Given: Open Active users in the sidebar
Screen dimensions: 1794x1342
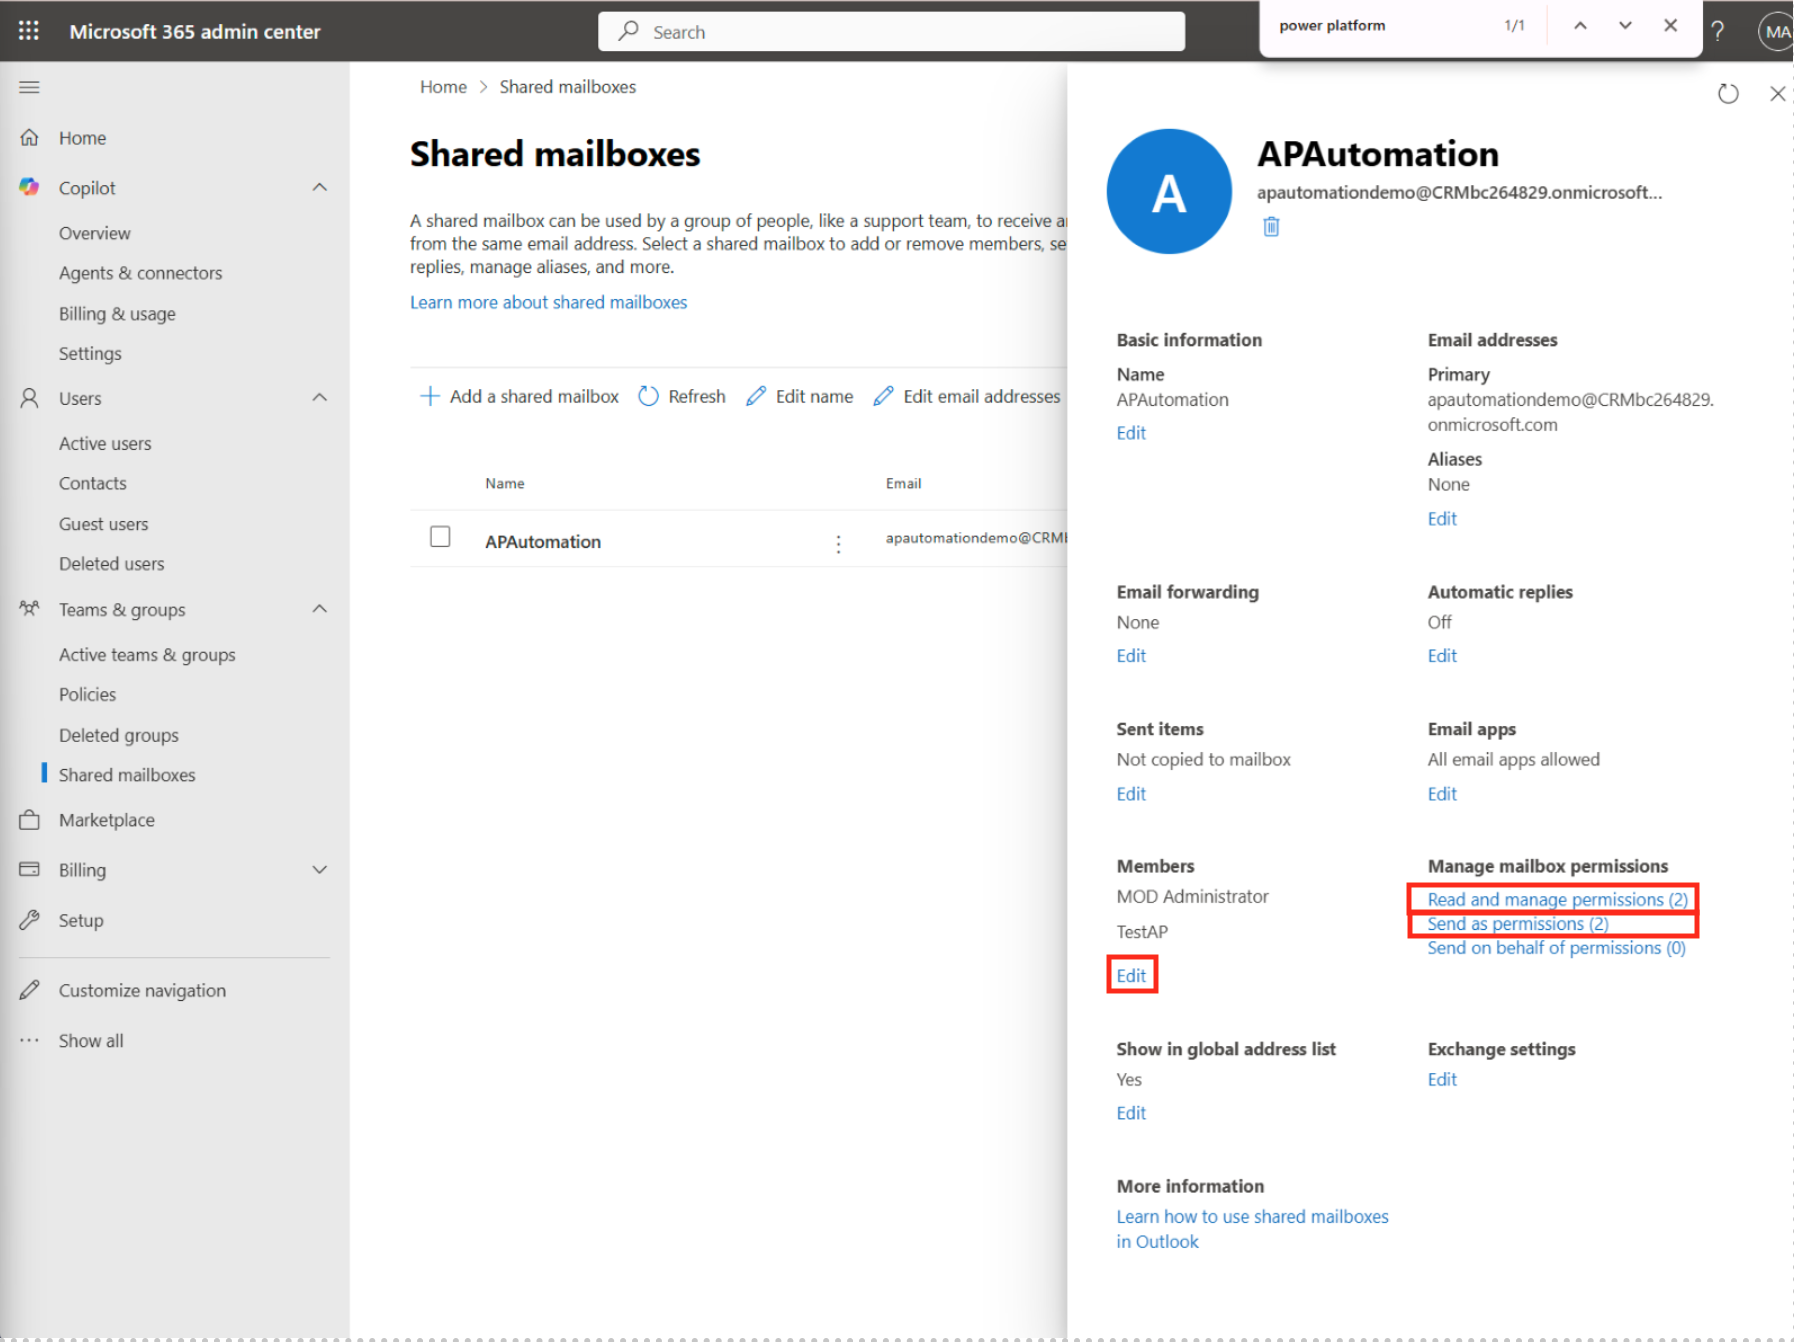Looking at the screenshot, I should [105, 443].
